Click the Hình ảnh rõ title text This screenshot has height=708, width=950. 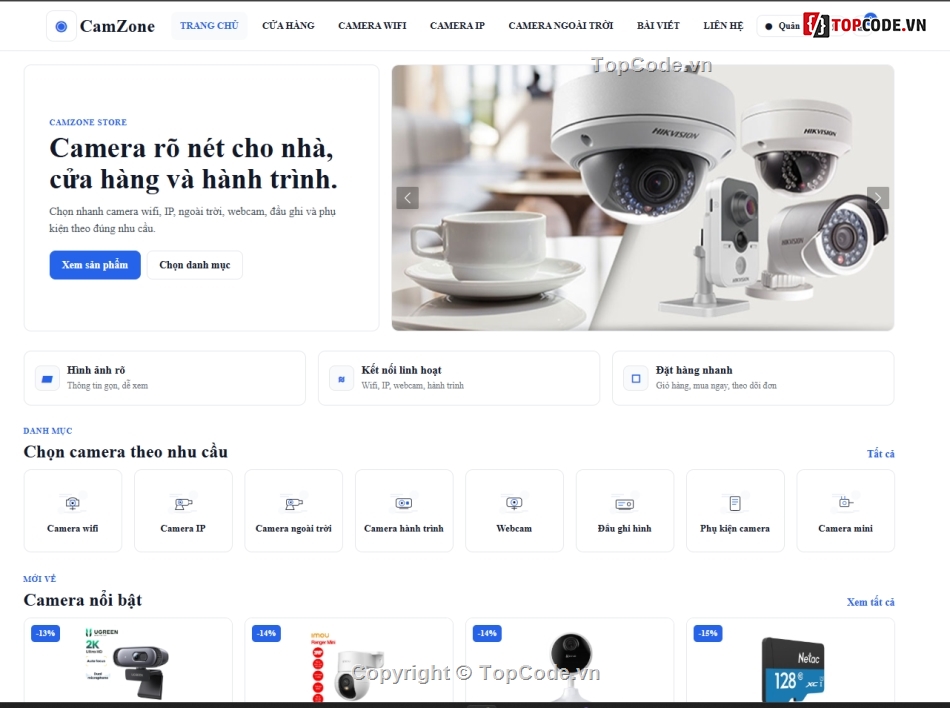[x=96, y=370]
